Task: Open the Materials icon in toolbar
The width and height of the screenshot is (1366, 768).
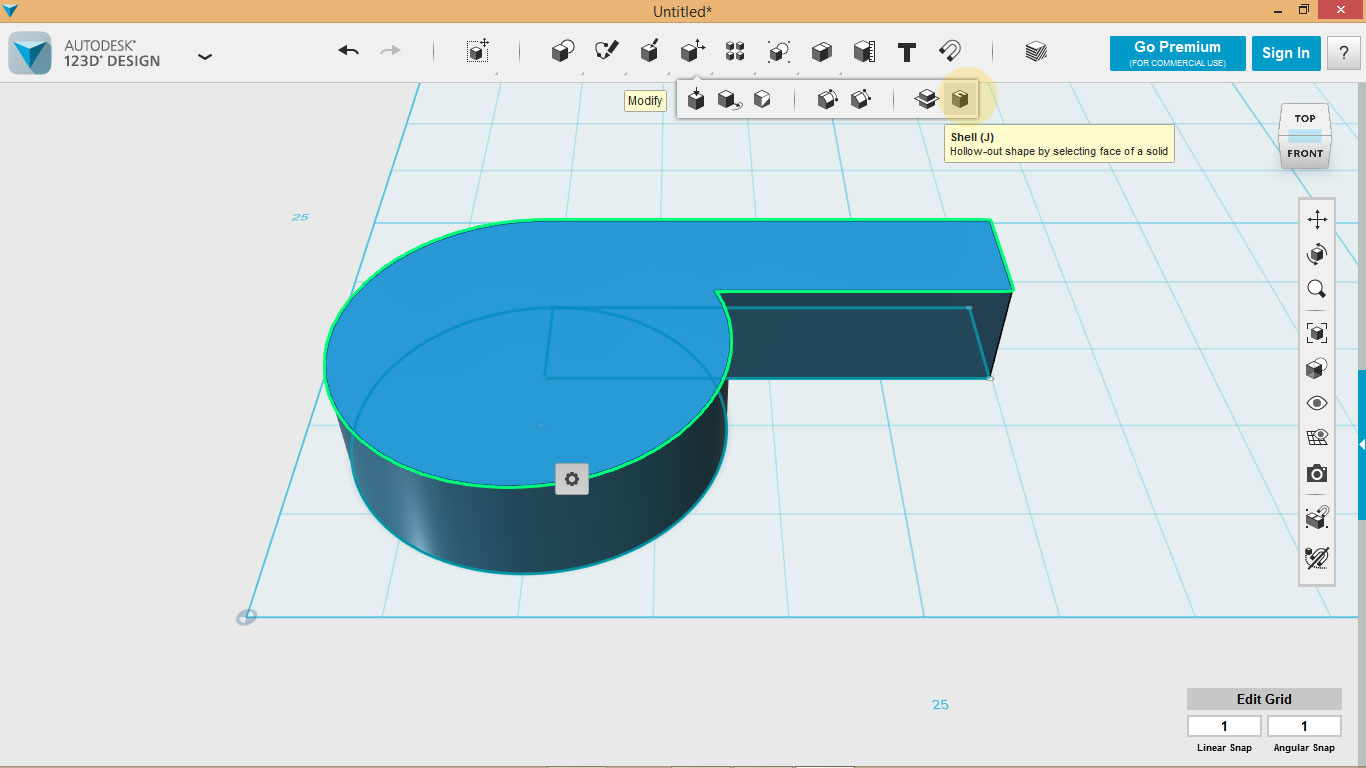Action: (x=1036, y=52)
